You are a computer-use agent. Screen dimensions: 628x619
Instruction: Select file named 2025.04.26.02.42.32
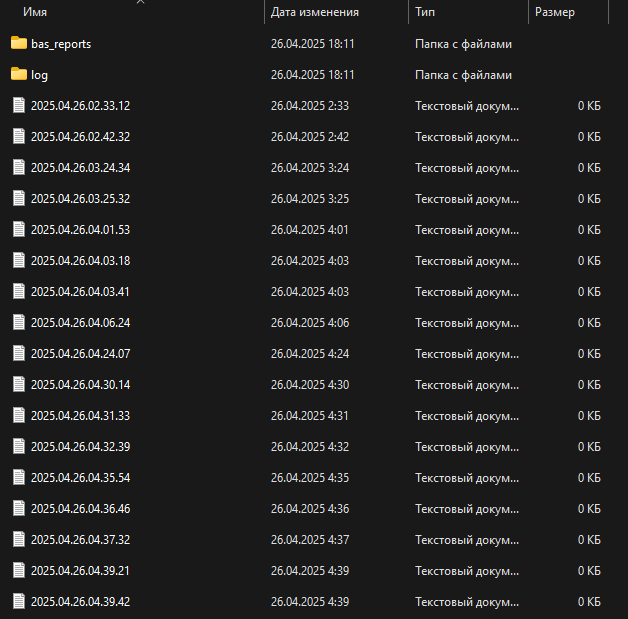(80, 137)
